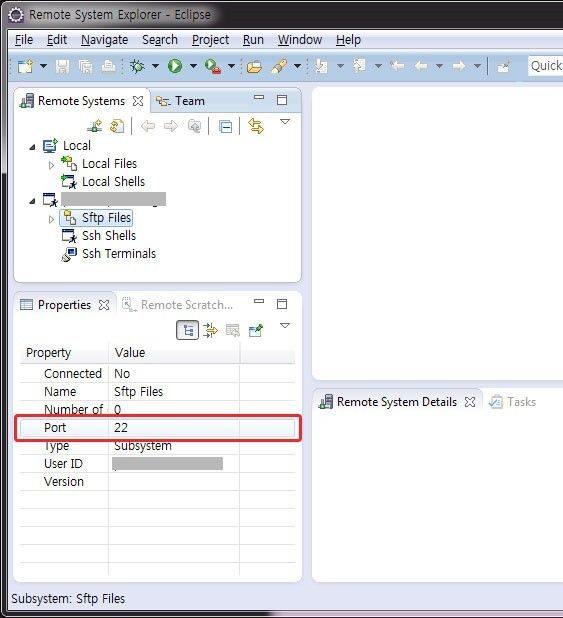Minimize the Properties view panel

[x=259, y=302]
